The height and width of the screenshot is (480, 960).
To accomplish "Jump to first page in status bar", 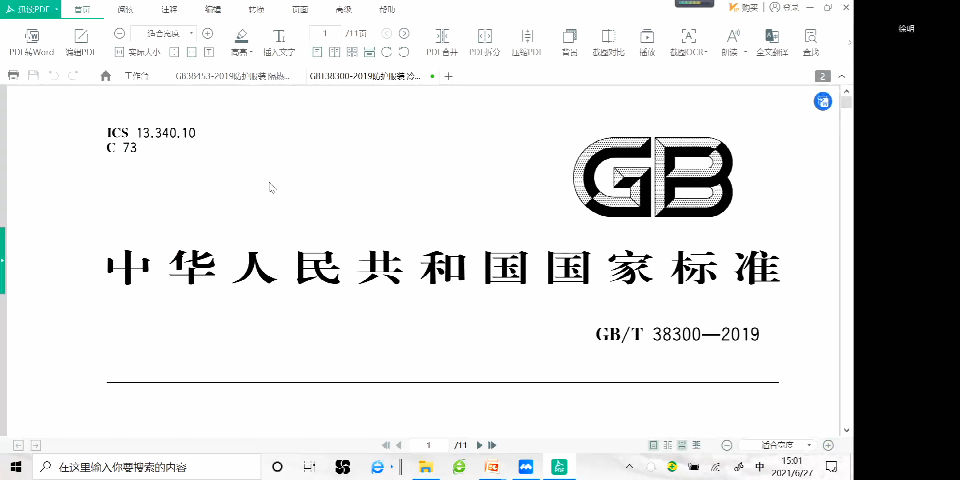I will [x=386, y=445].
